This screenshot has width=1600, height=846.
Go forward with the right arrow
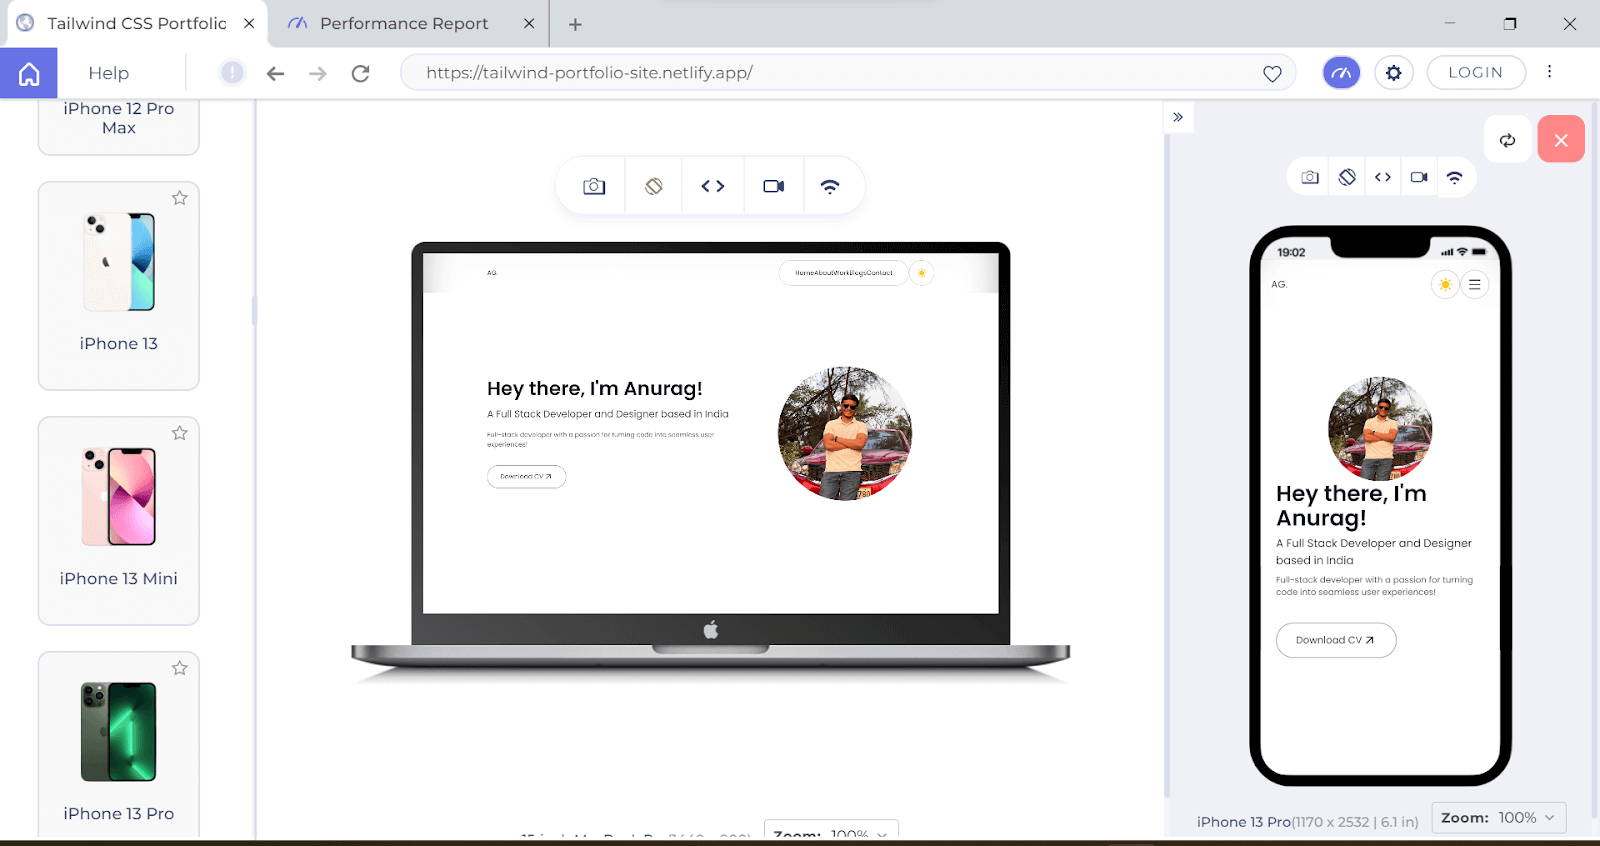[x=318, y=73]
